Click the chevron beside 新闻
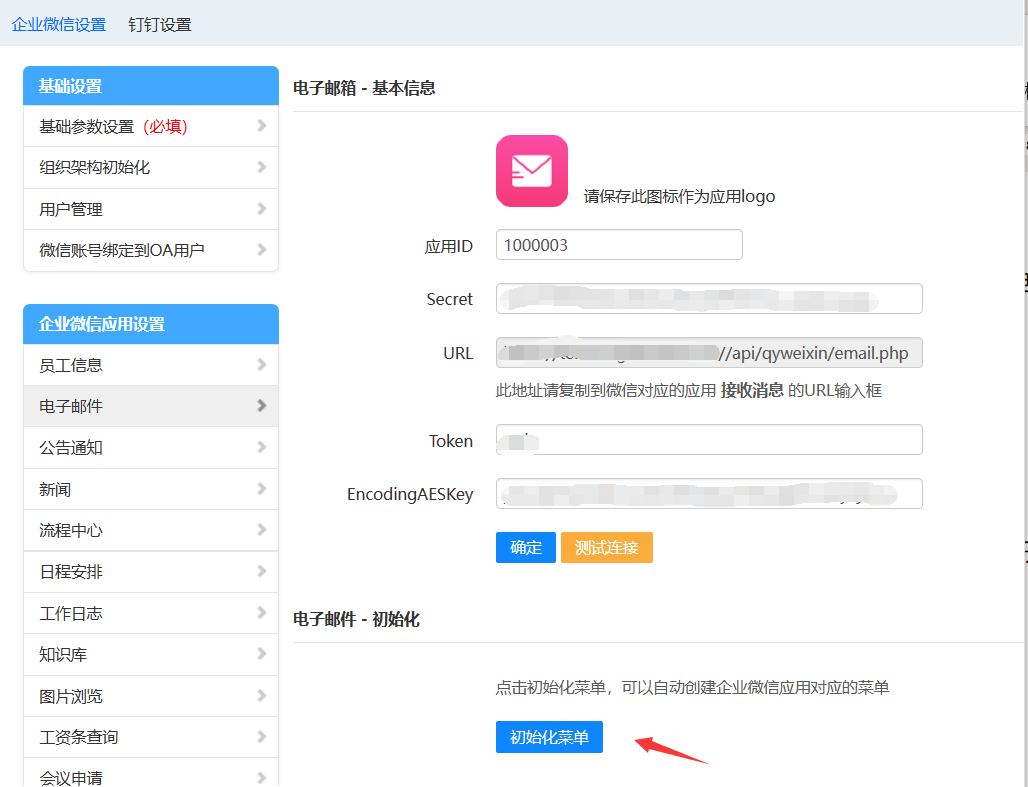The height and width of the screenshot is (787, 1028). [x=262, y=489]
